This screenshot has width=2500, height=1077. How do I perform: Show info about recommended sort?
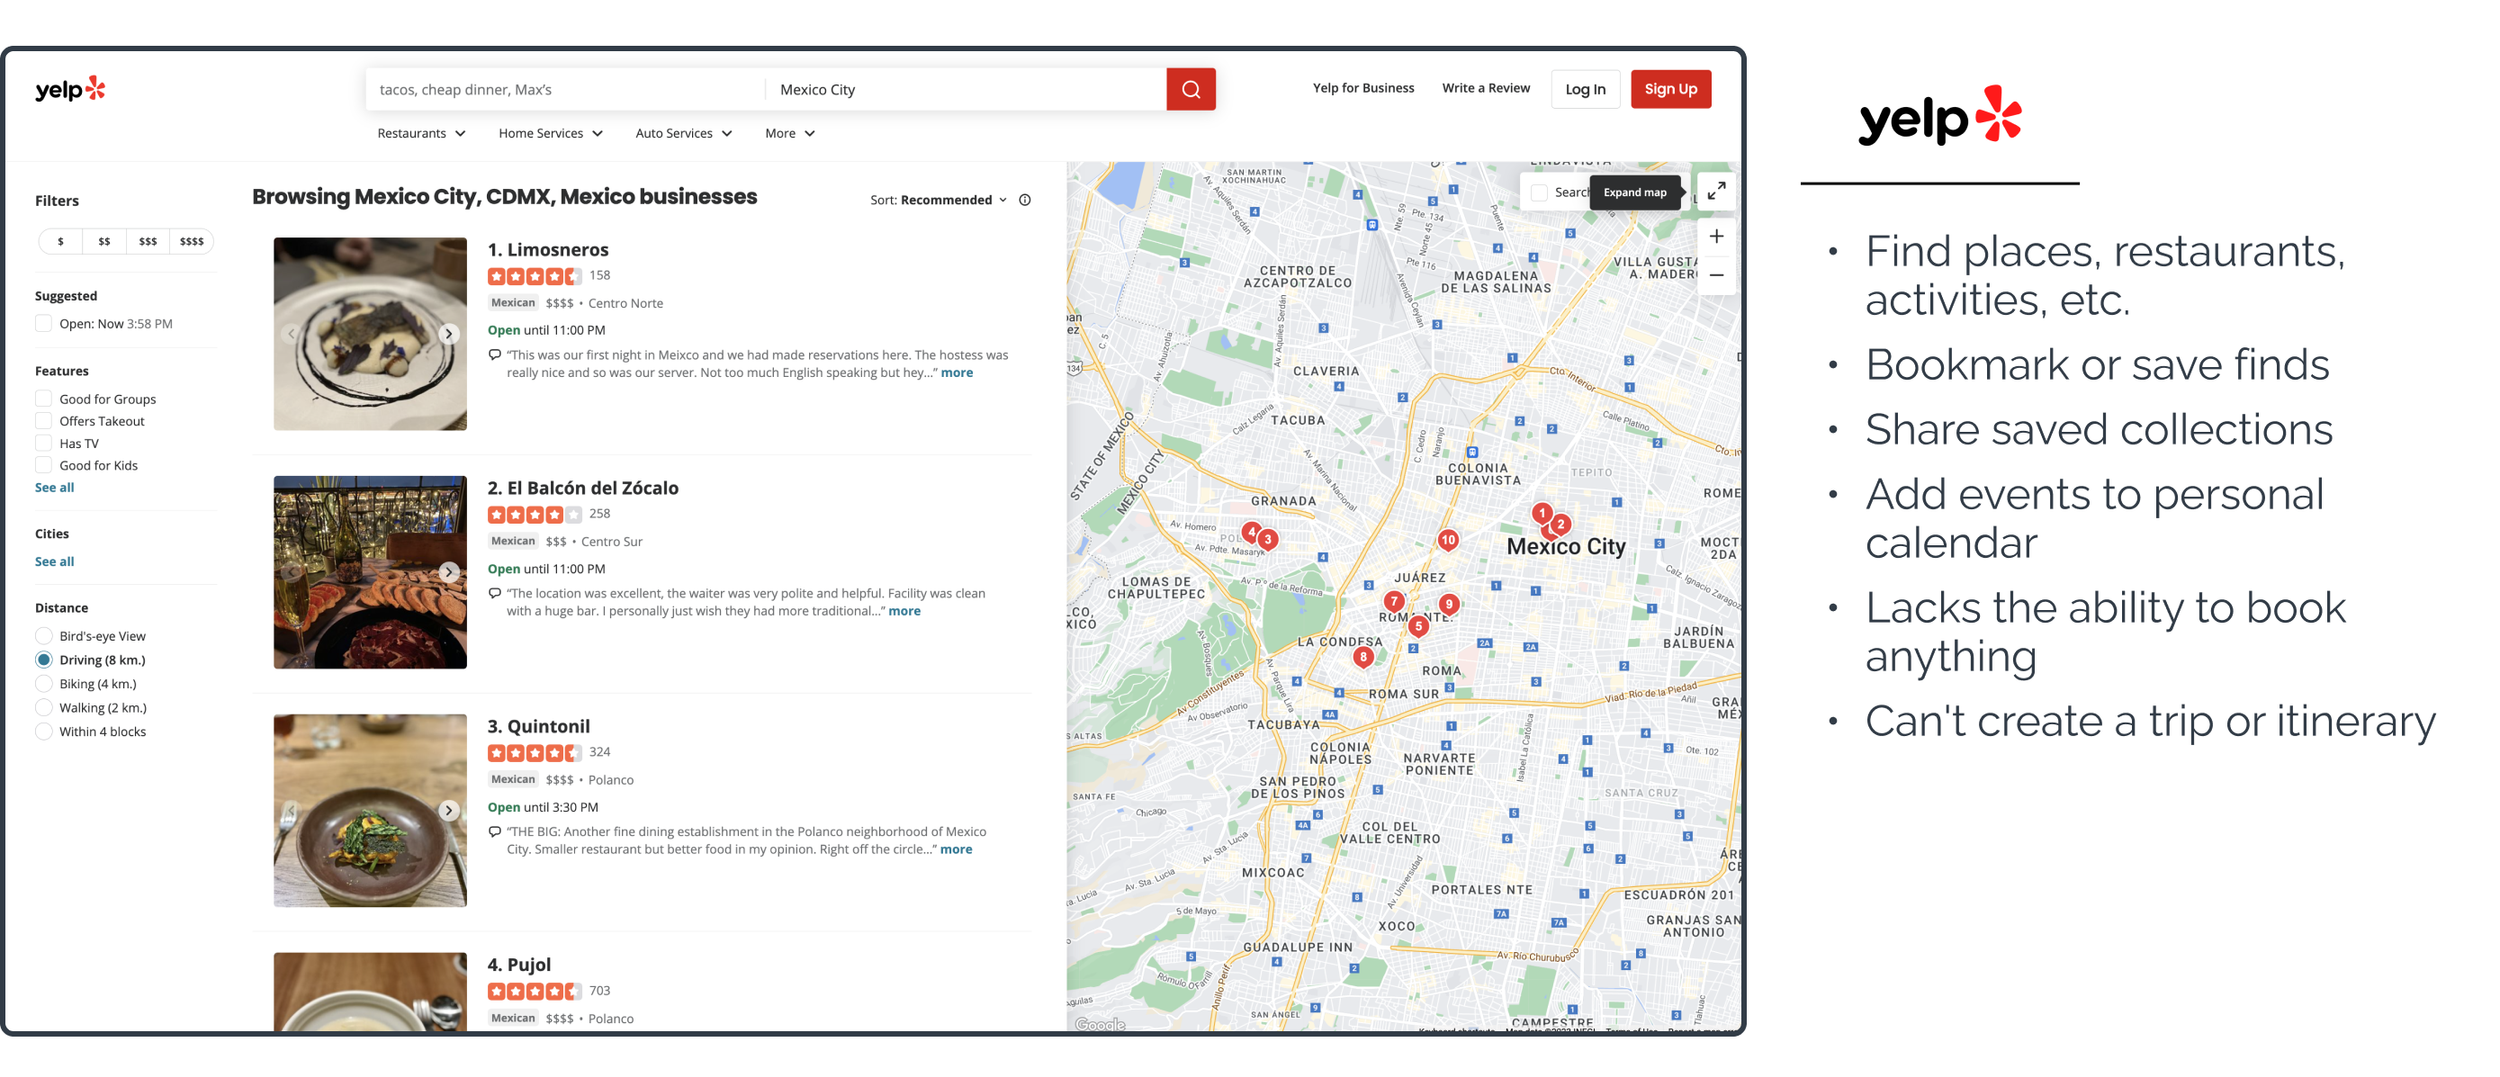point(1025,200)
